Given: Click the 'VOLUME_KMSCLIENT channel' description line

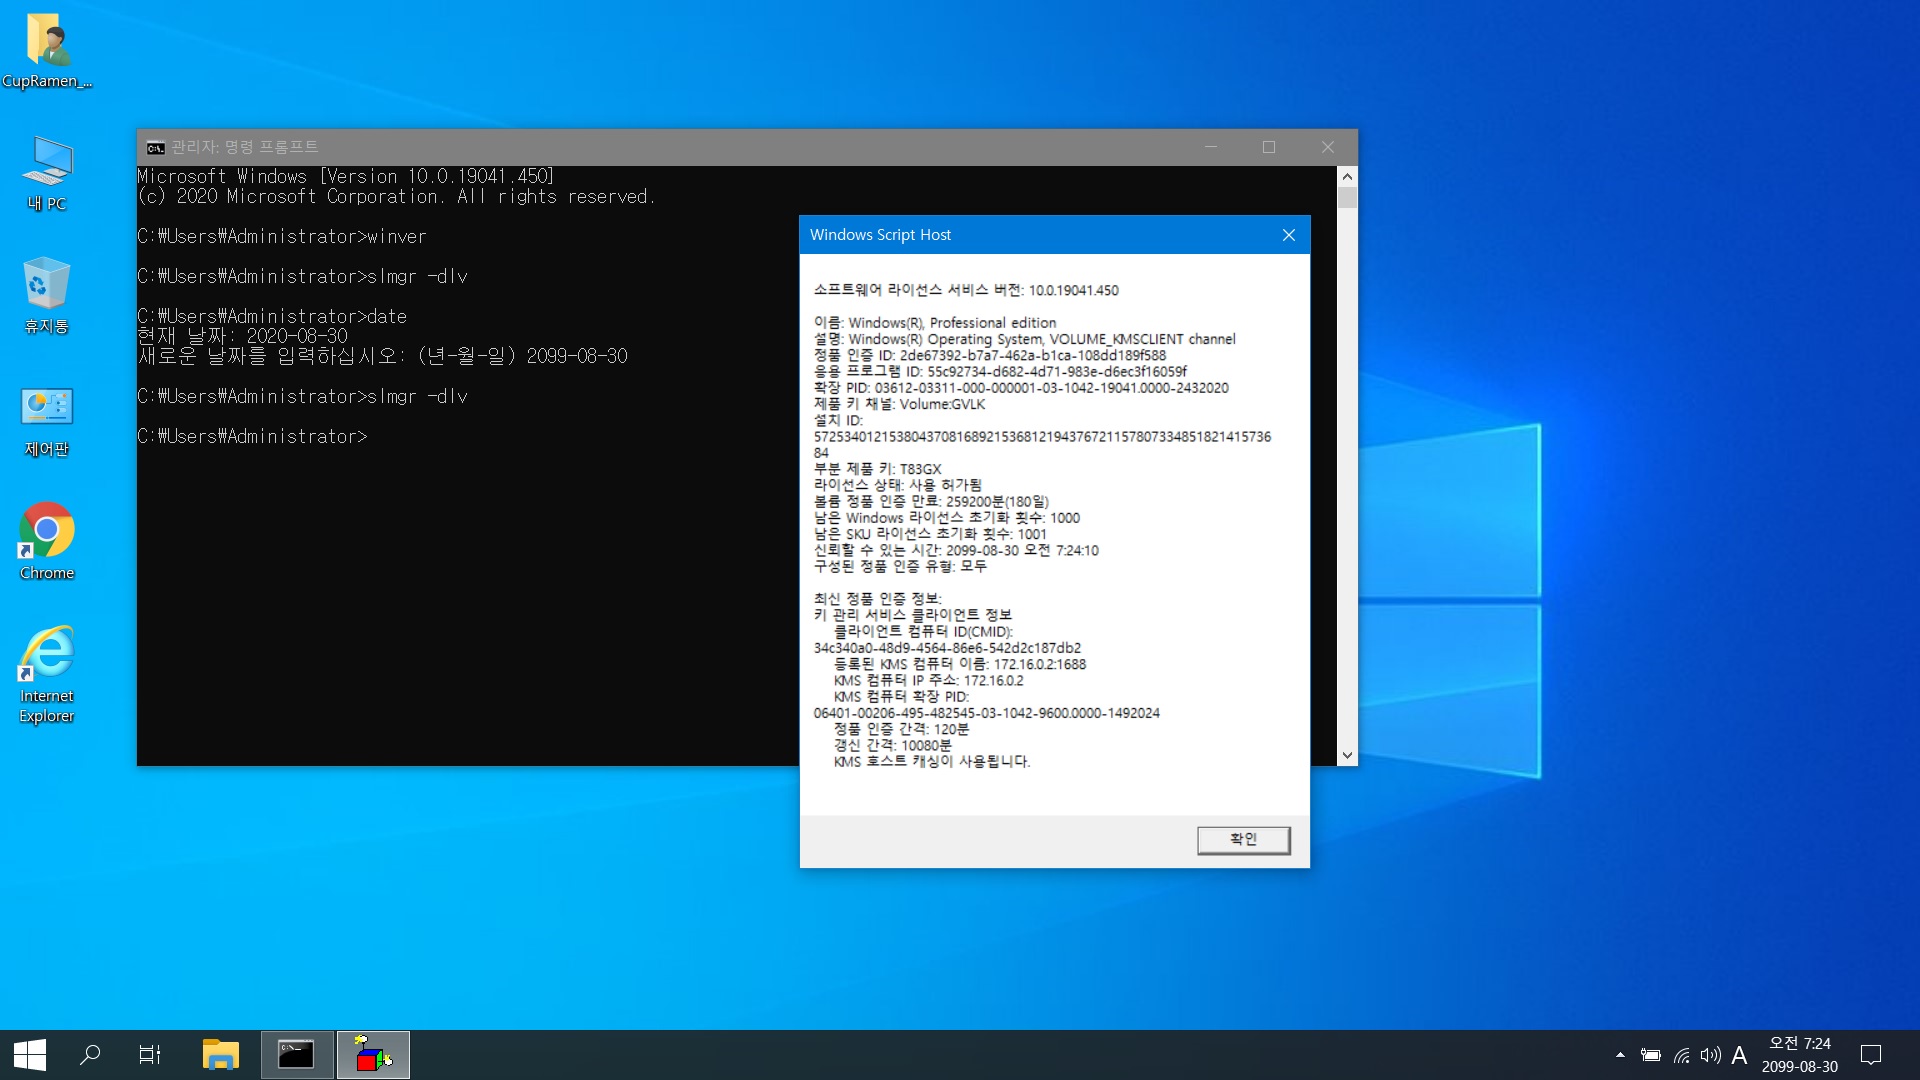Looking at the screenshot, I should [x=1025, y=339].
